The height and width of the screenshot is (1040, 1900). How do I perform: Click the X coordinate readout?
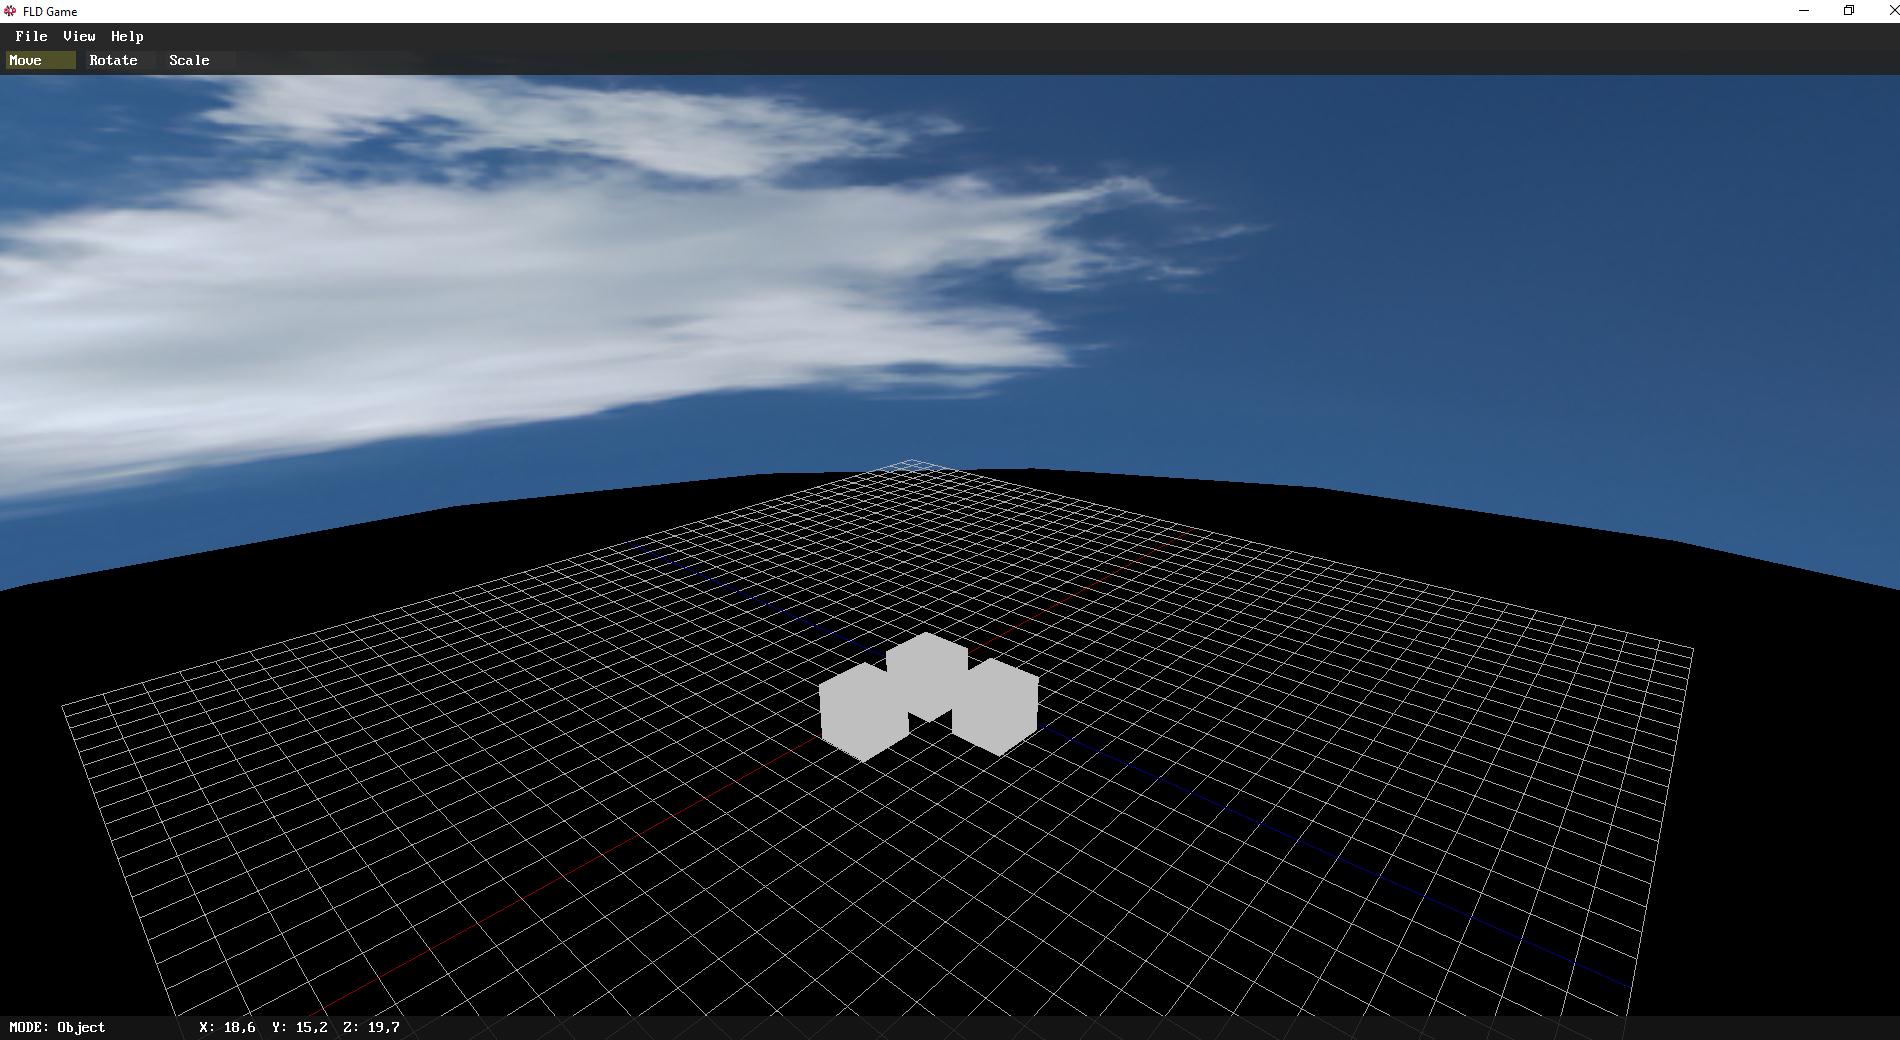pos(227,1027)
